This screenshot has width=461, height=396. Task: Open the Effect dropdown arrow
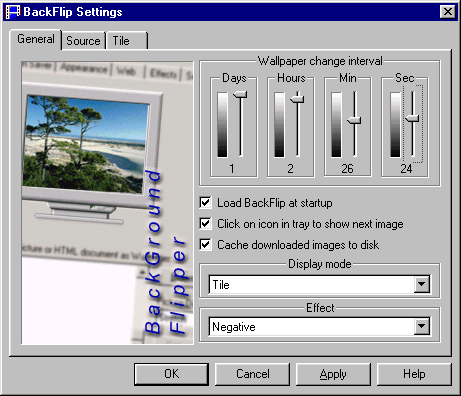[x=422, y=326]
